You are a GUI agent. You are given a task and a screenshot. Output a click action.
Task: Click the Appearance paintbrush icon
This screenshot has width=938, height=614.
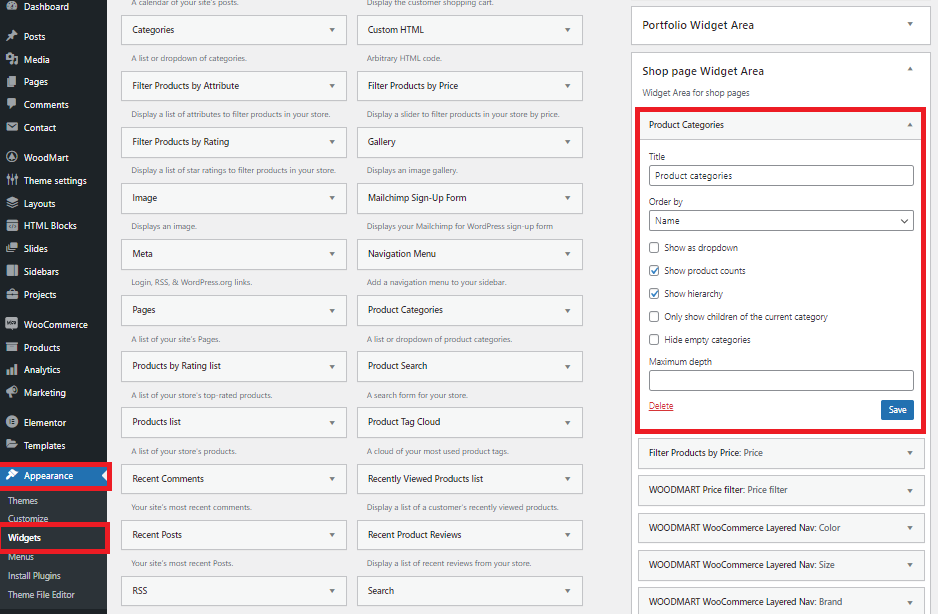tap(12, 475)
